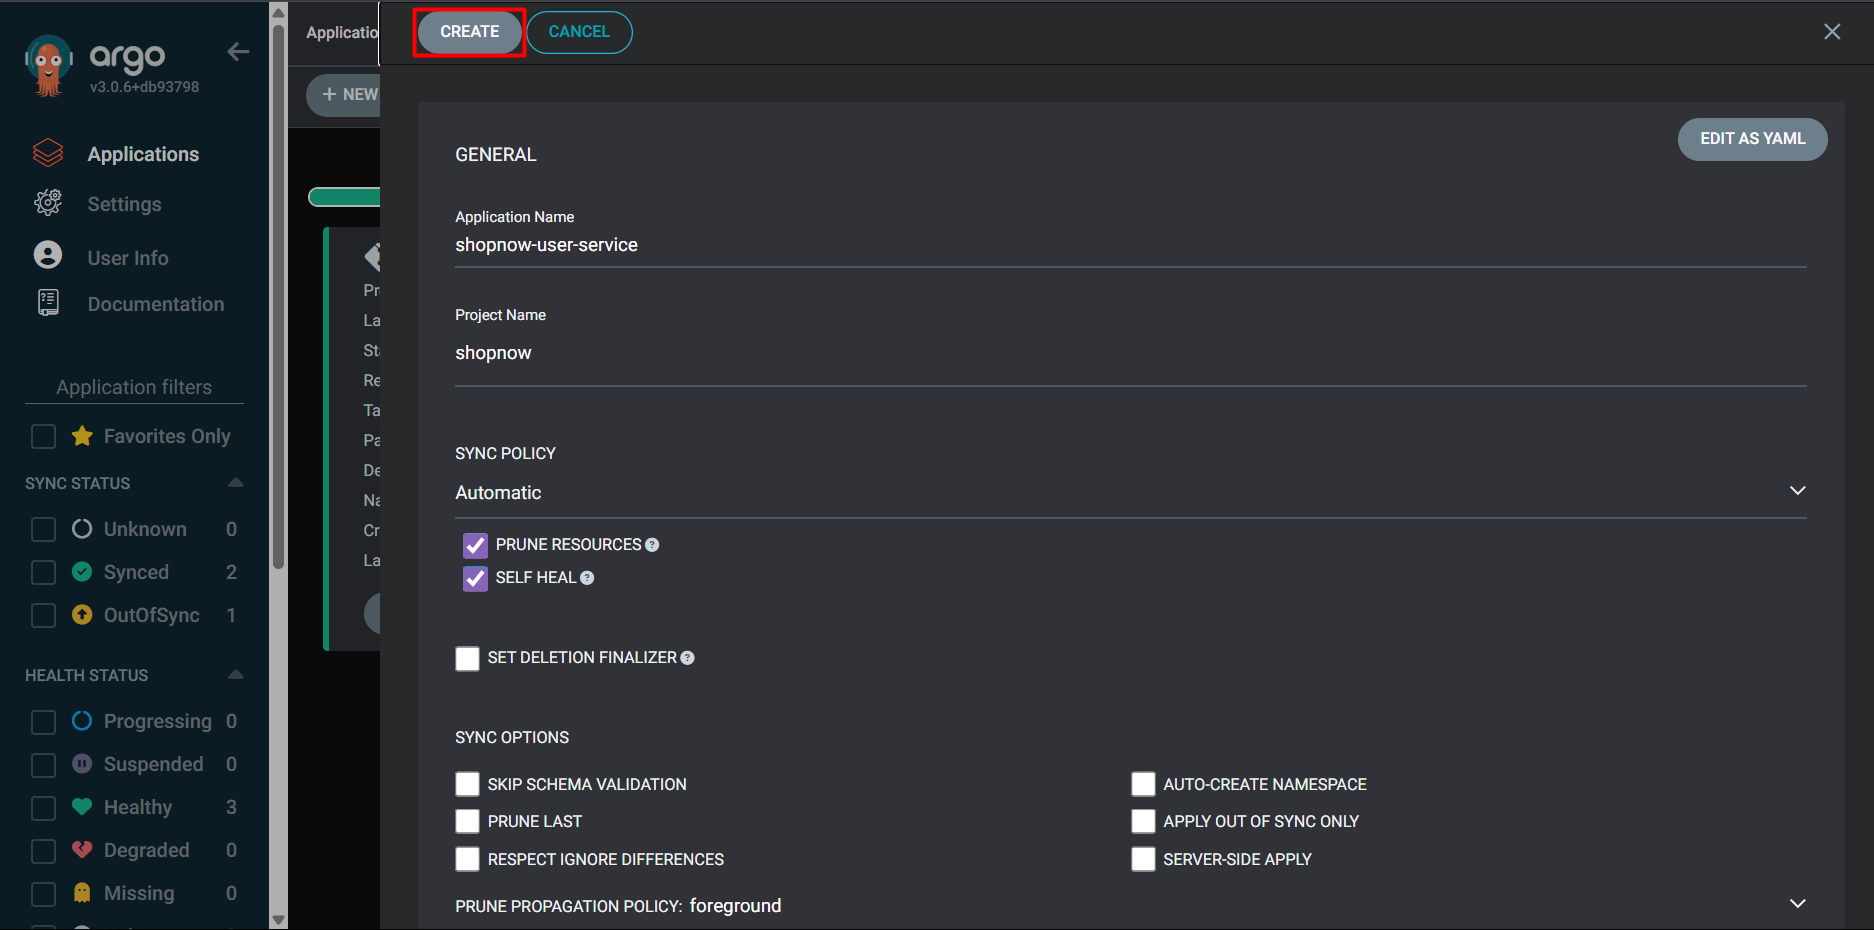The image size is (1874, 930).
Task: Click help icon beside Set Deletion Finalizer
Action: tap(687, 658)
